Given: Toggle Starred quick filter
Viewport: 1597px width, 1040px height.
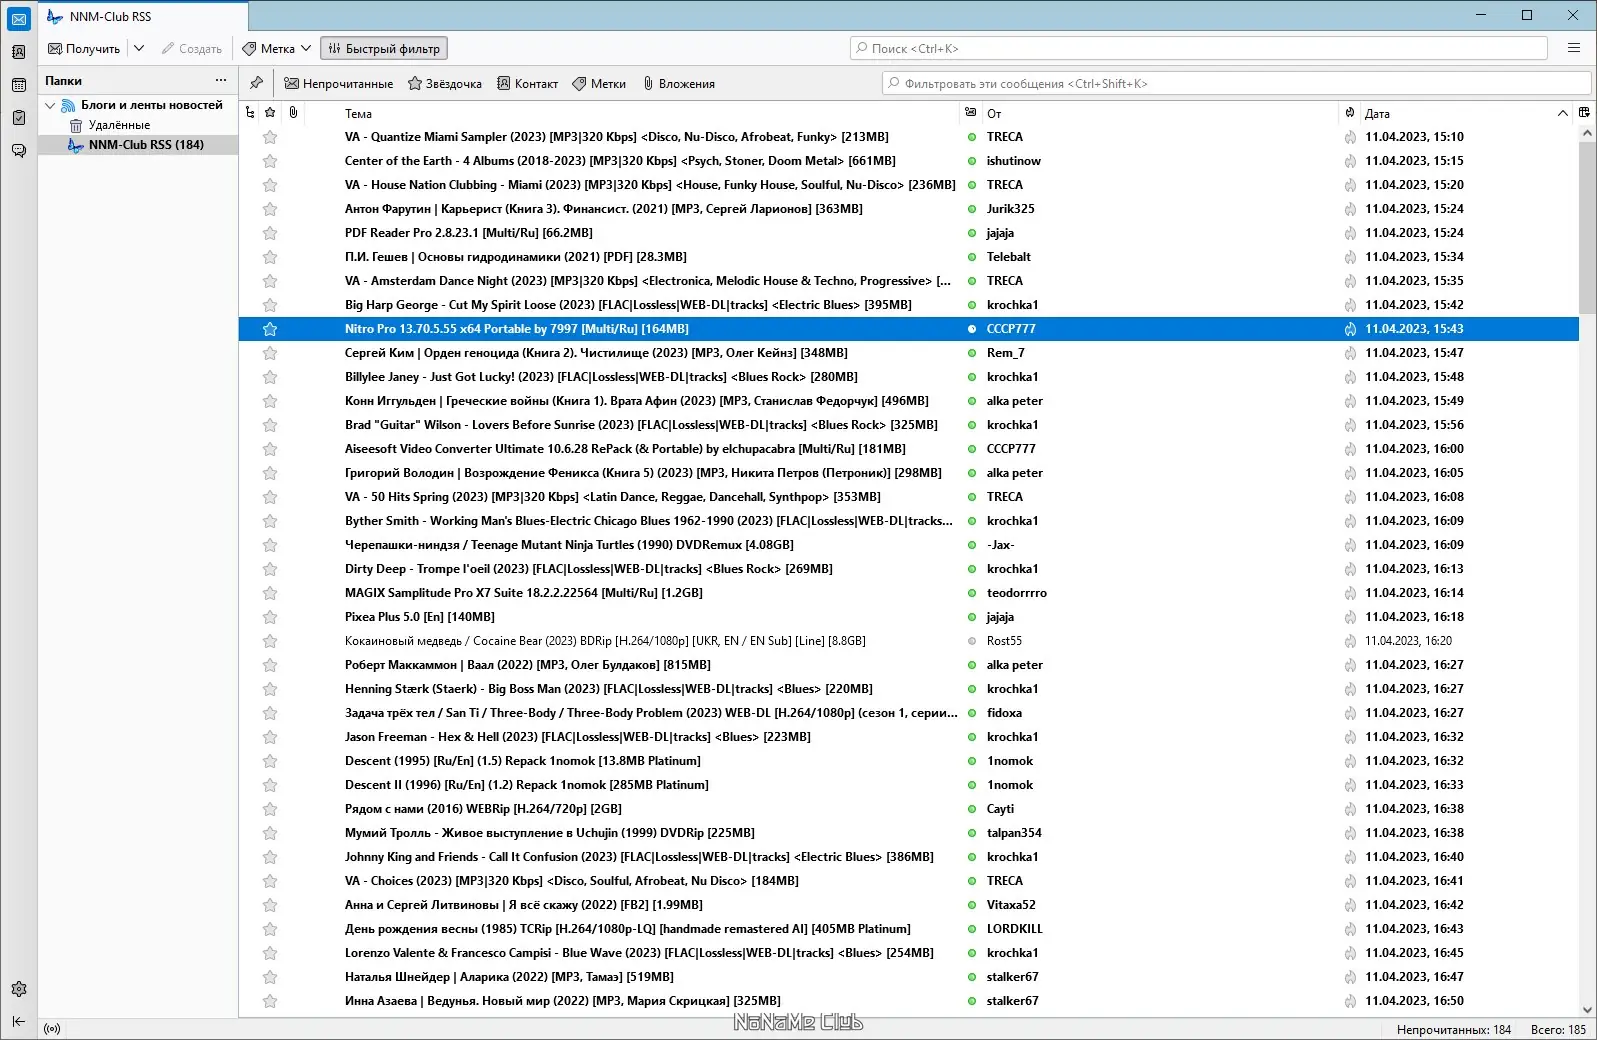Looking at the screenshot, I should [x=445, y=84].
